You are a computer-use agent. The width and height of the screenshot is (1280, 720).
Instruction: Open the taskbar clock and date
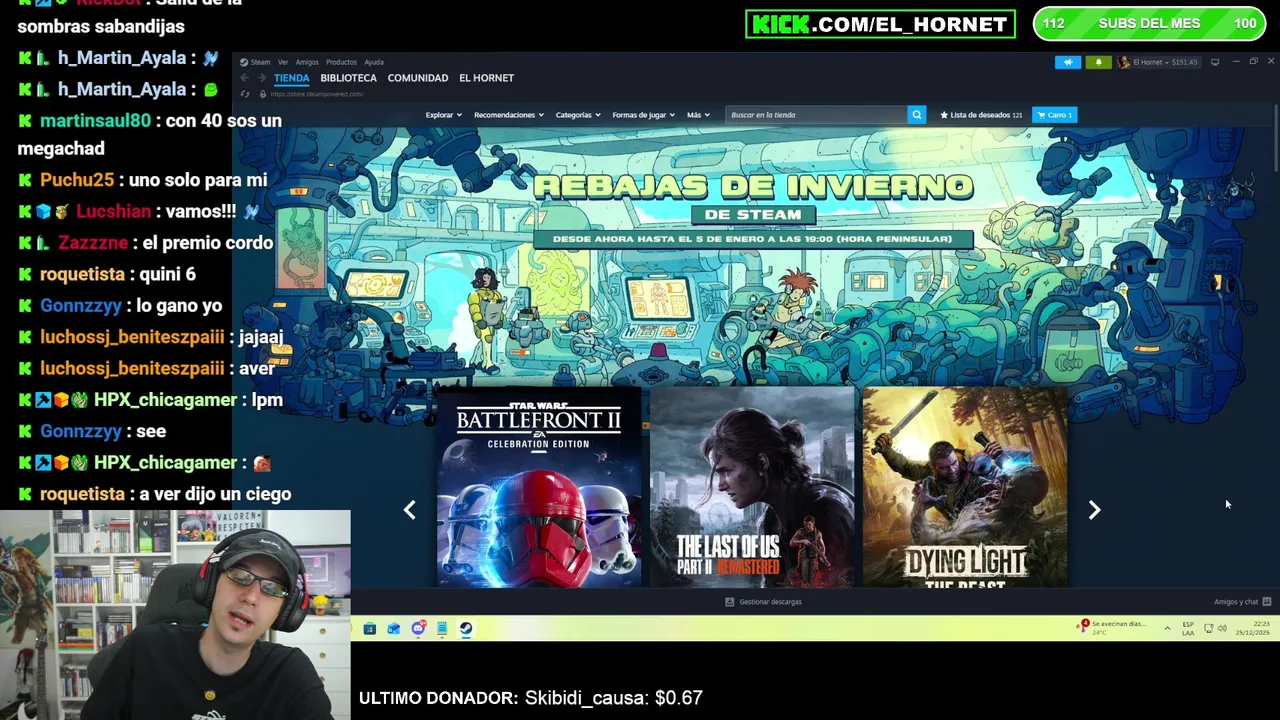pyautogui.click(x=1253, y=628)
